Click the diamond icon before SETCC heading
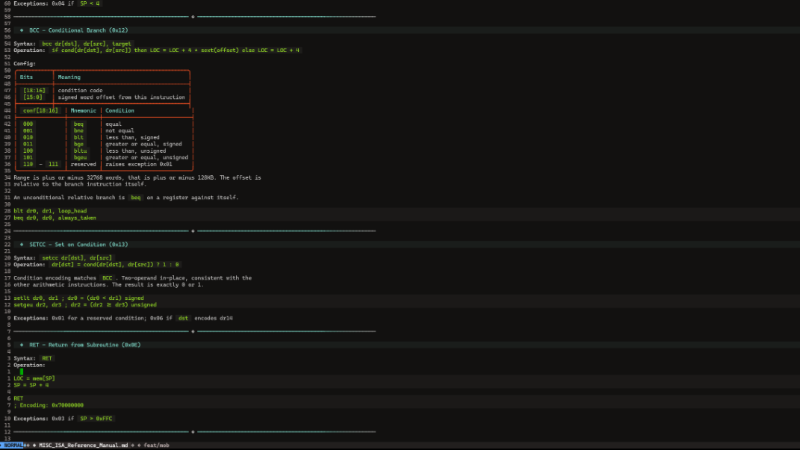Image resolution: width=800 pixels, height=450 pixels. click(21, 245)
